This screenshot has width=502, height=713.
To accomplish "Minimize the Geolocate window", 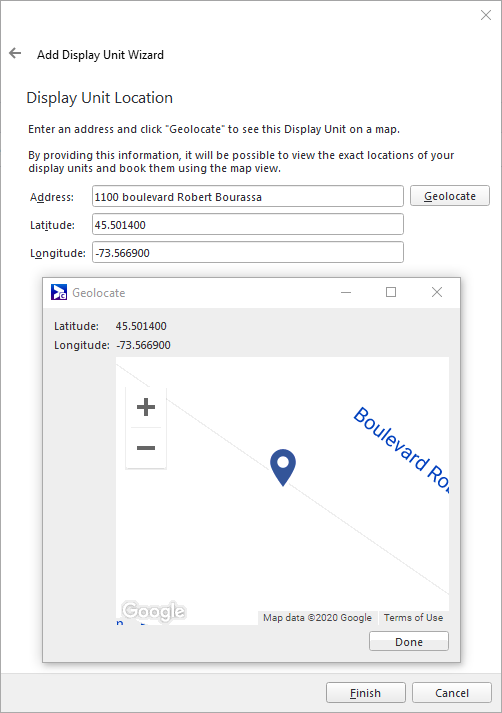I will tap(346, 292).
